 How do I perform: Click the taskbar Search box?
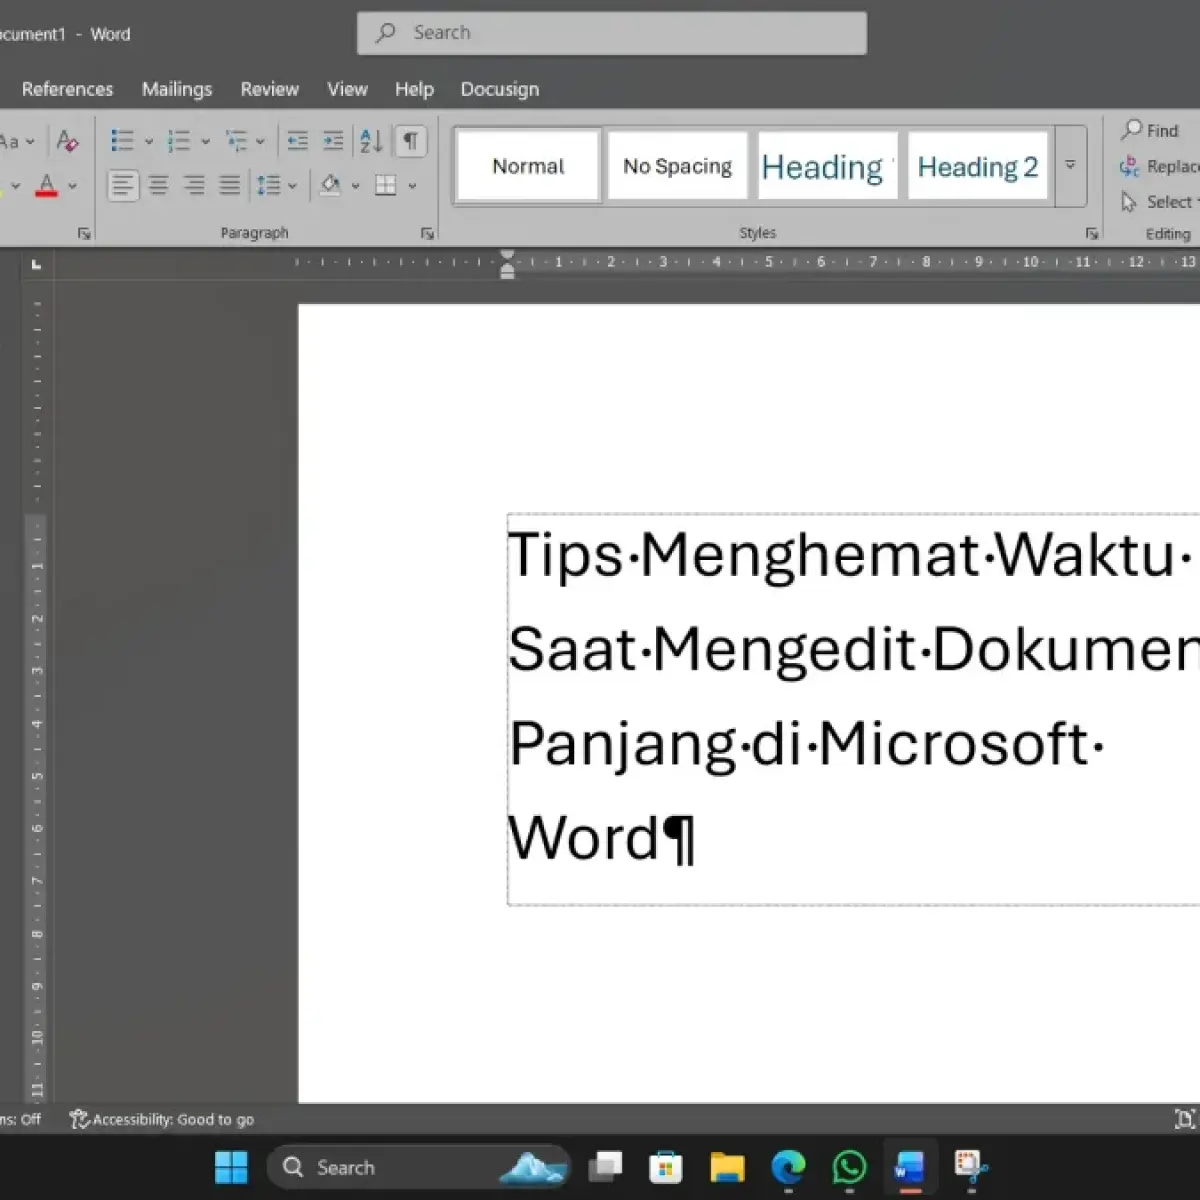click(x=418, y=1167)
